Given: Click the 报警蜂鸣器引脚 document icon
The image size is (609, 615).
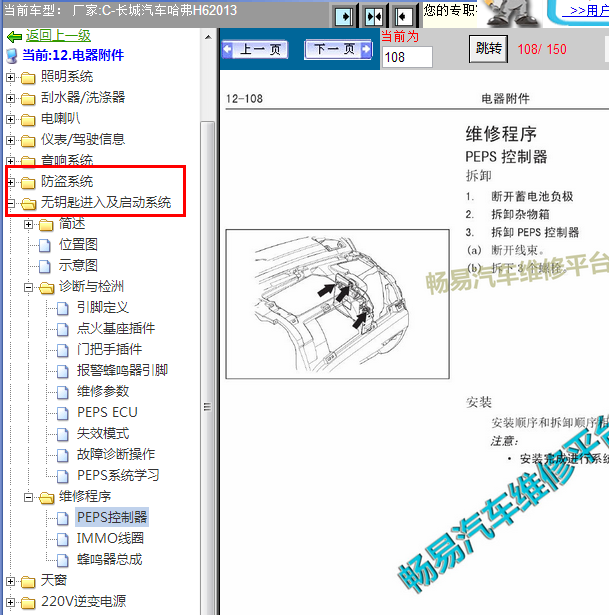Looking at the screenshot, I should tap(63, 371).
